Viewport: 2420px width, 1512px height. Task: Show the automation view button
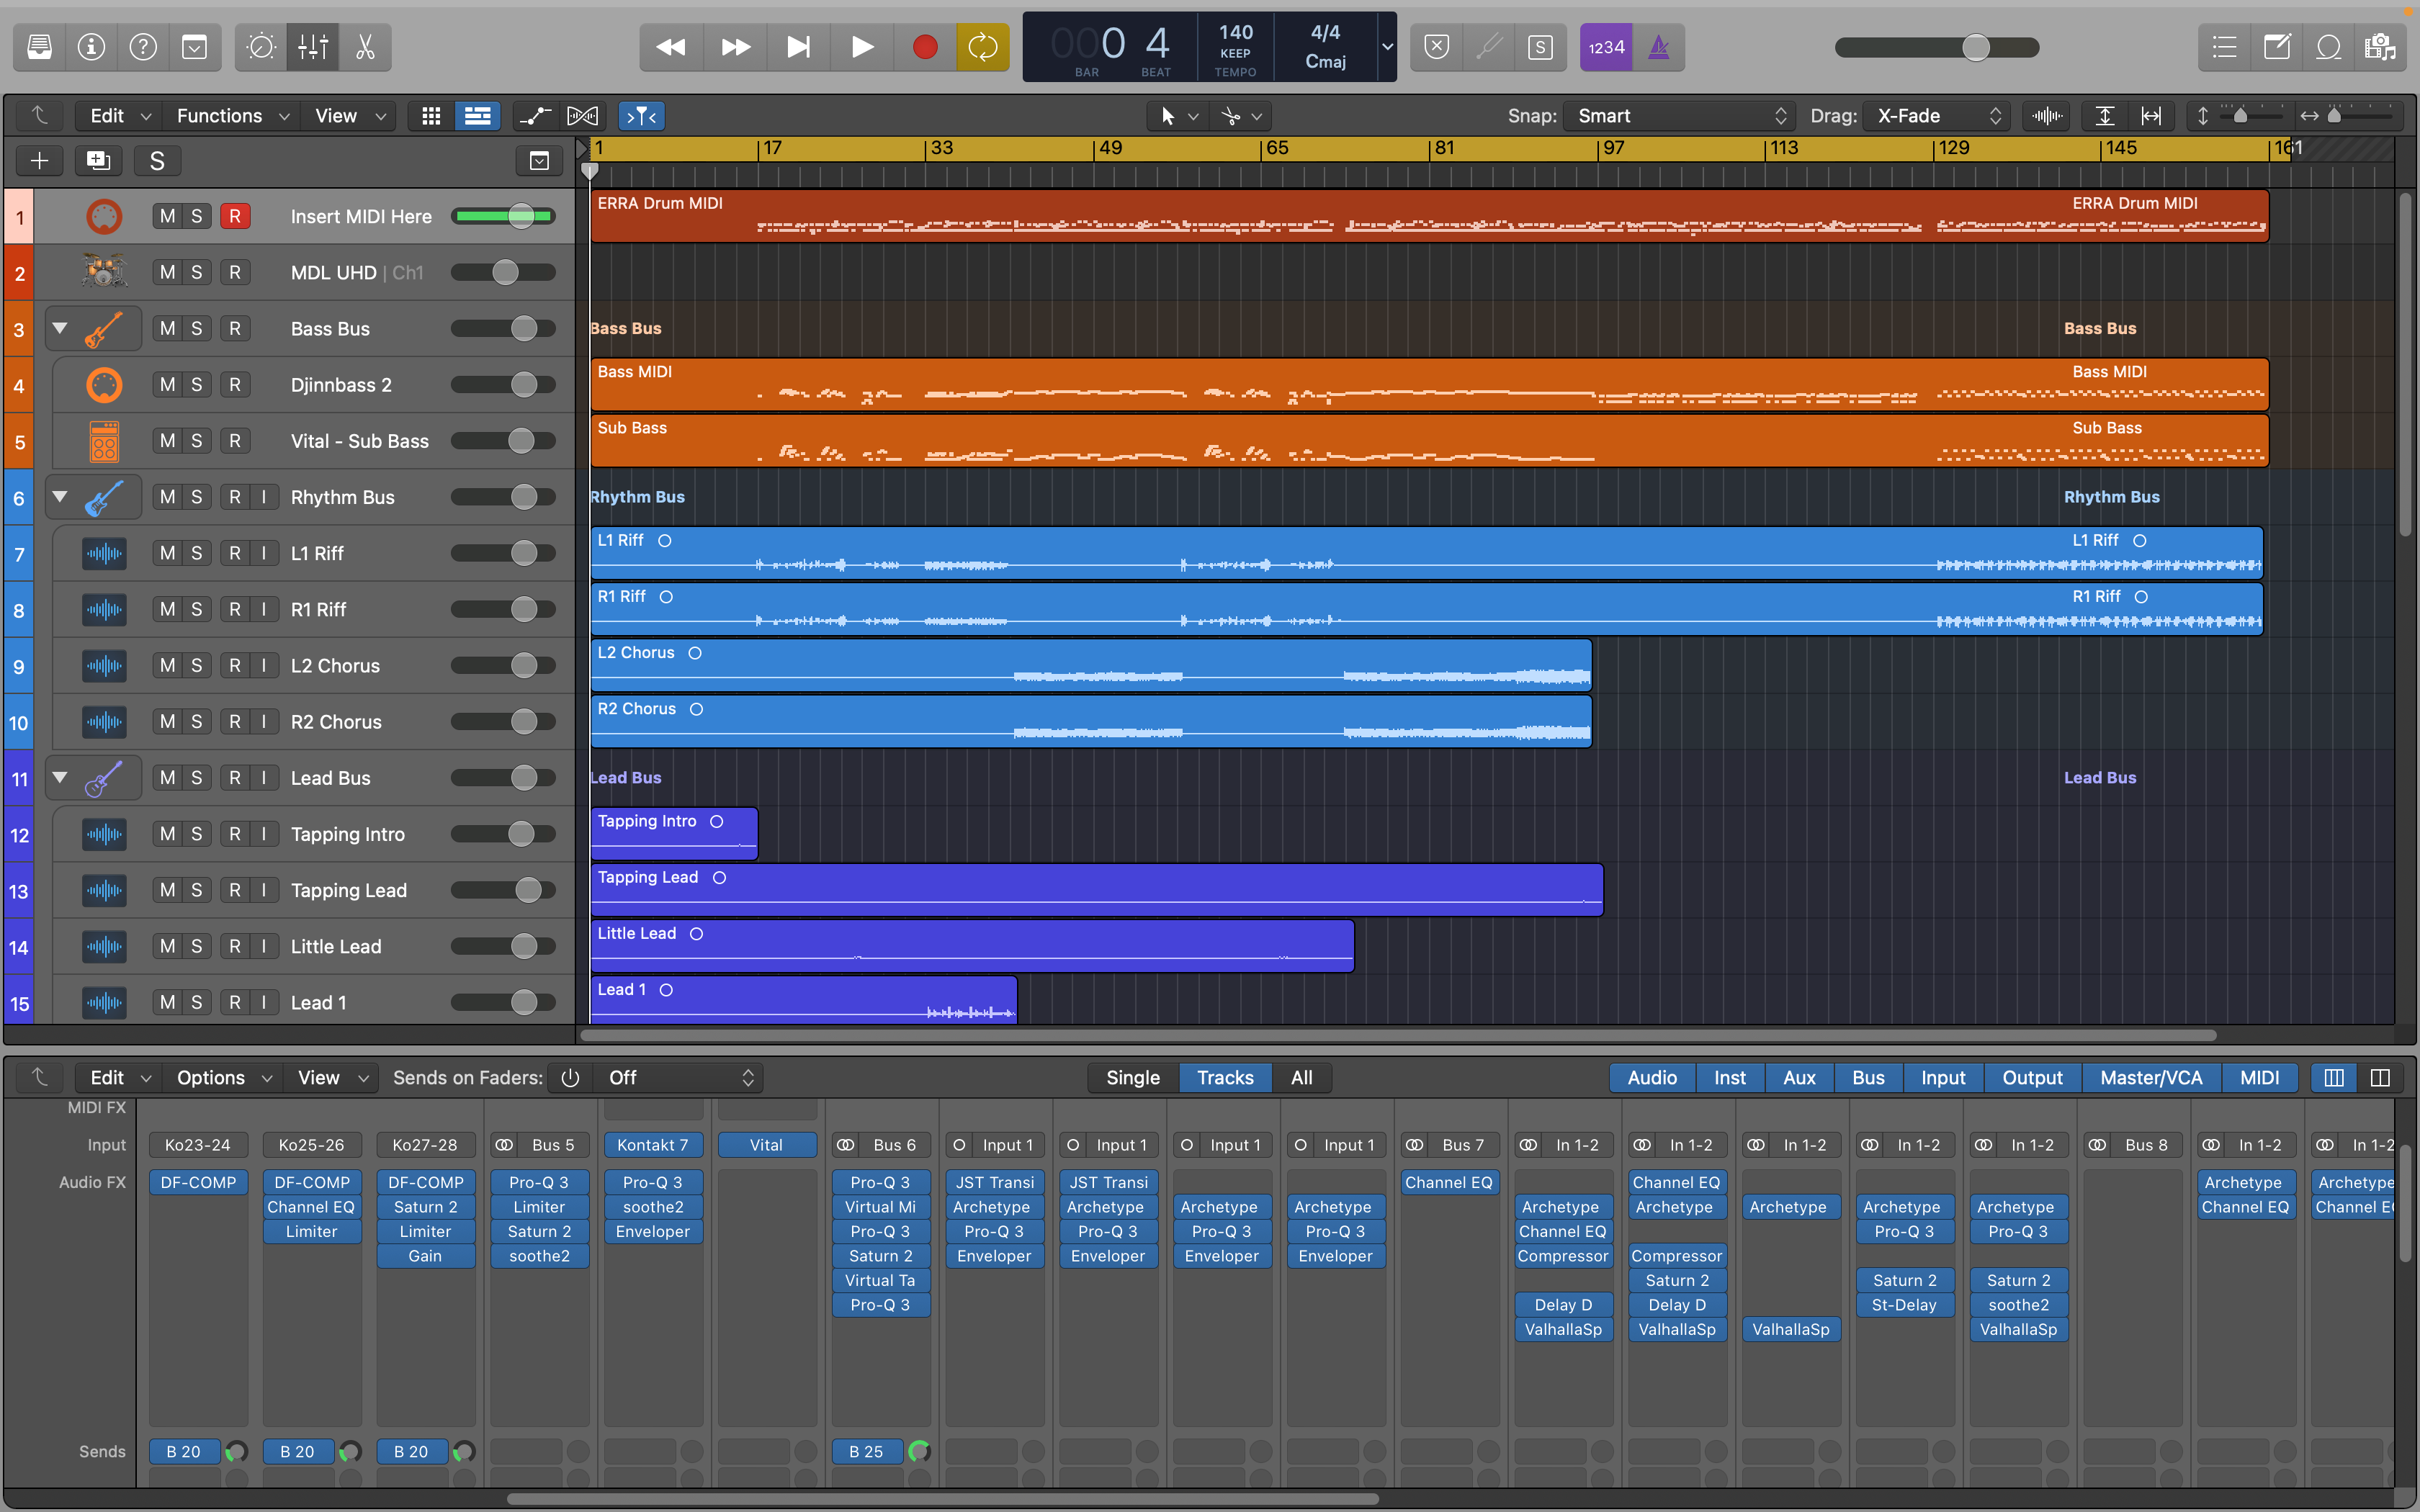tap(535, 116)
